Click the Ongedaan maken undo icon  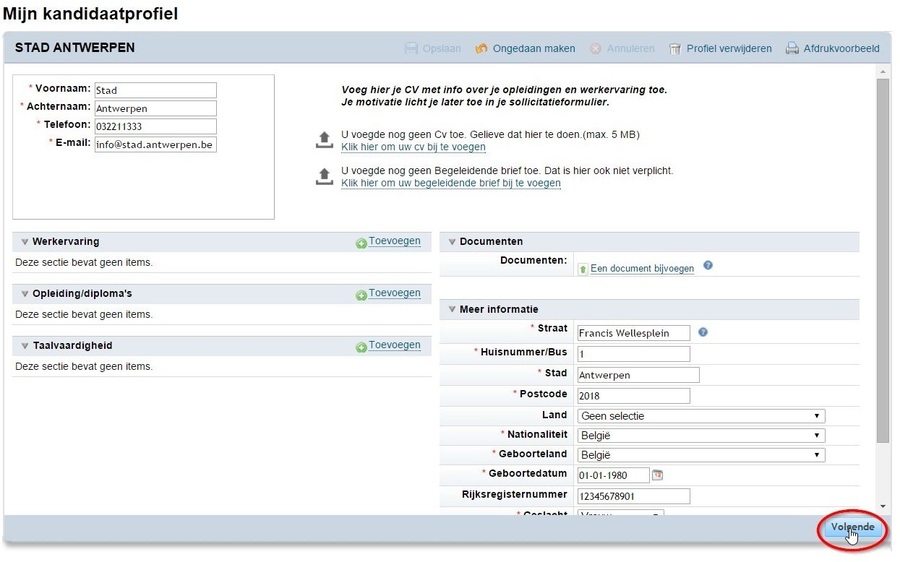[481, 48]
